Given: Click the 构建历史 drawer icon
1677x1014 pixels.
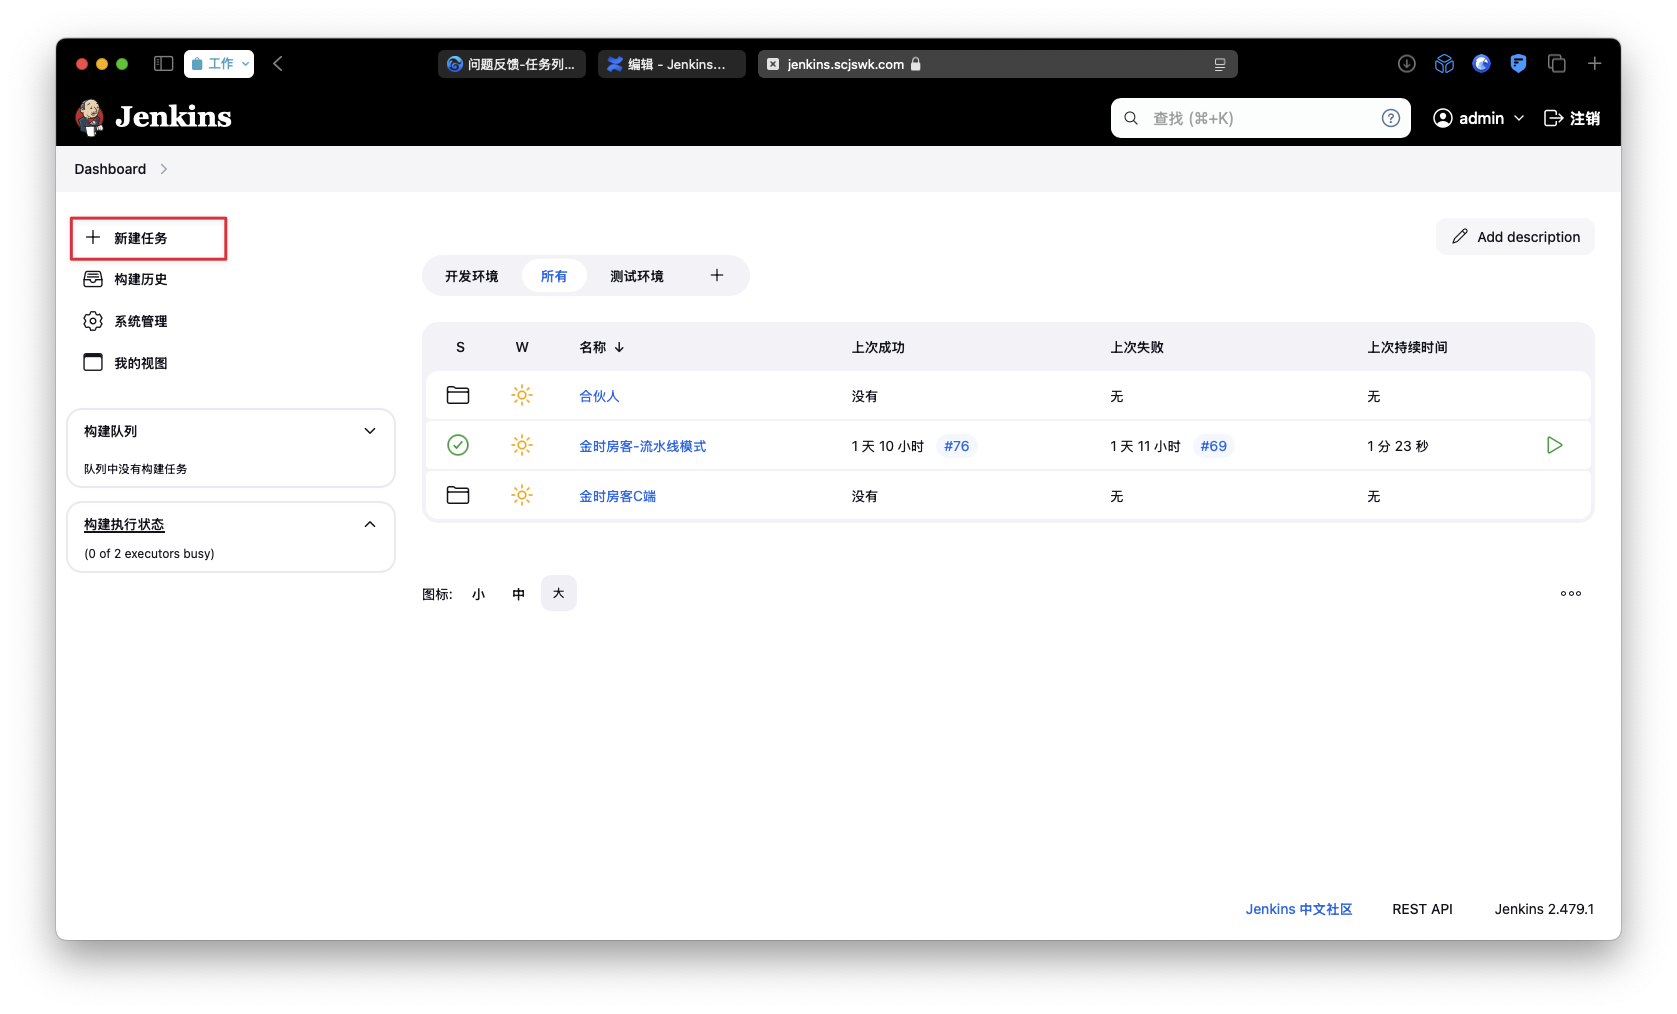Looking at the screenshot, I should point(93,279).
